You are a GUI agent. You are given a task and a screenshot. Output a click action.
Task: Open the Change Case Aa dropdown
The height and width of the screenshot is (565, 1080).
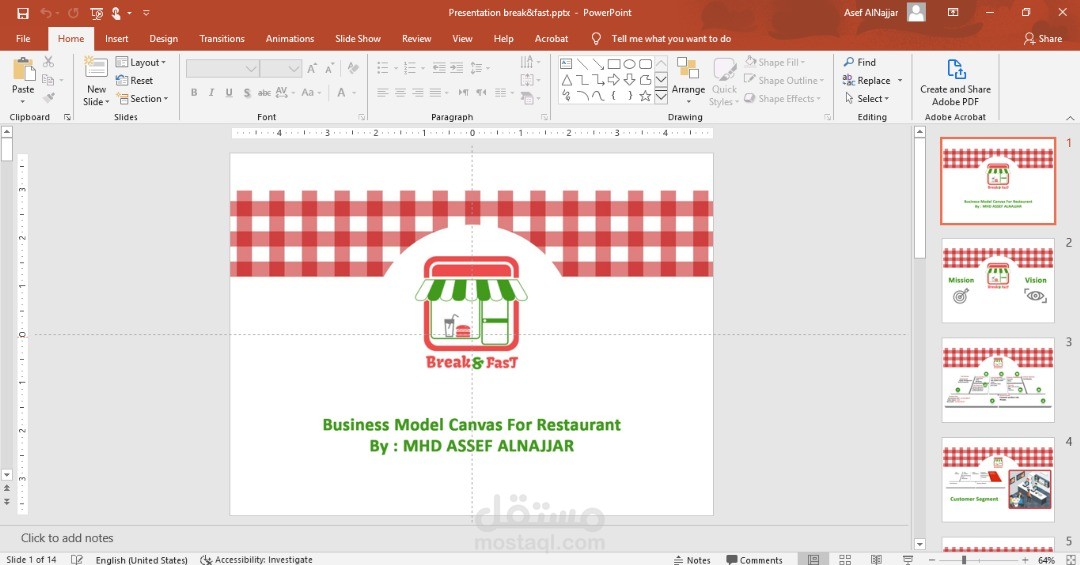pos(311,92)
